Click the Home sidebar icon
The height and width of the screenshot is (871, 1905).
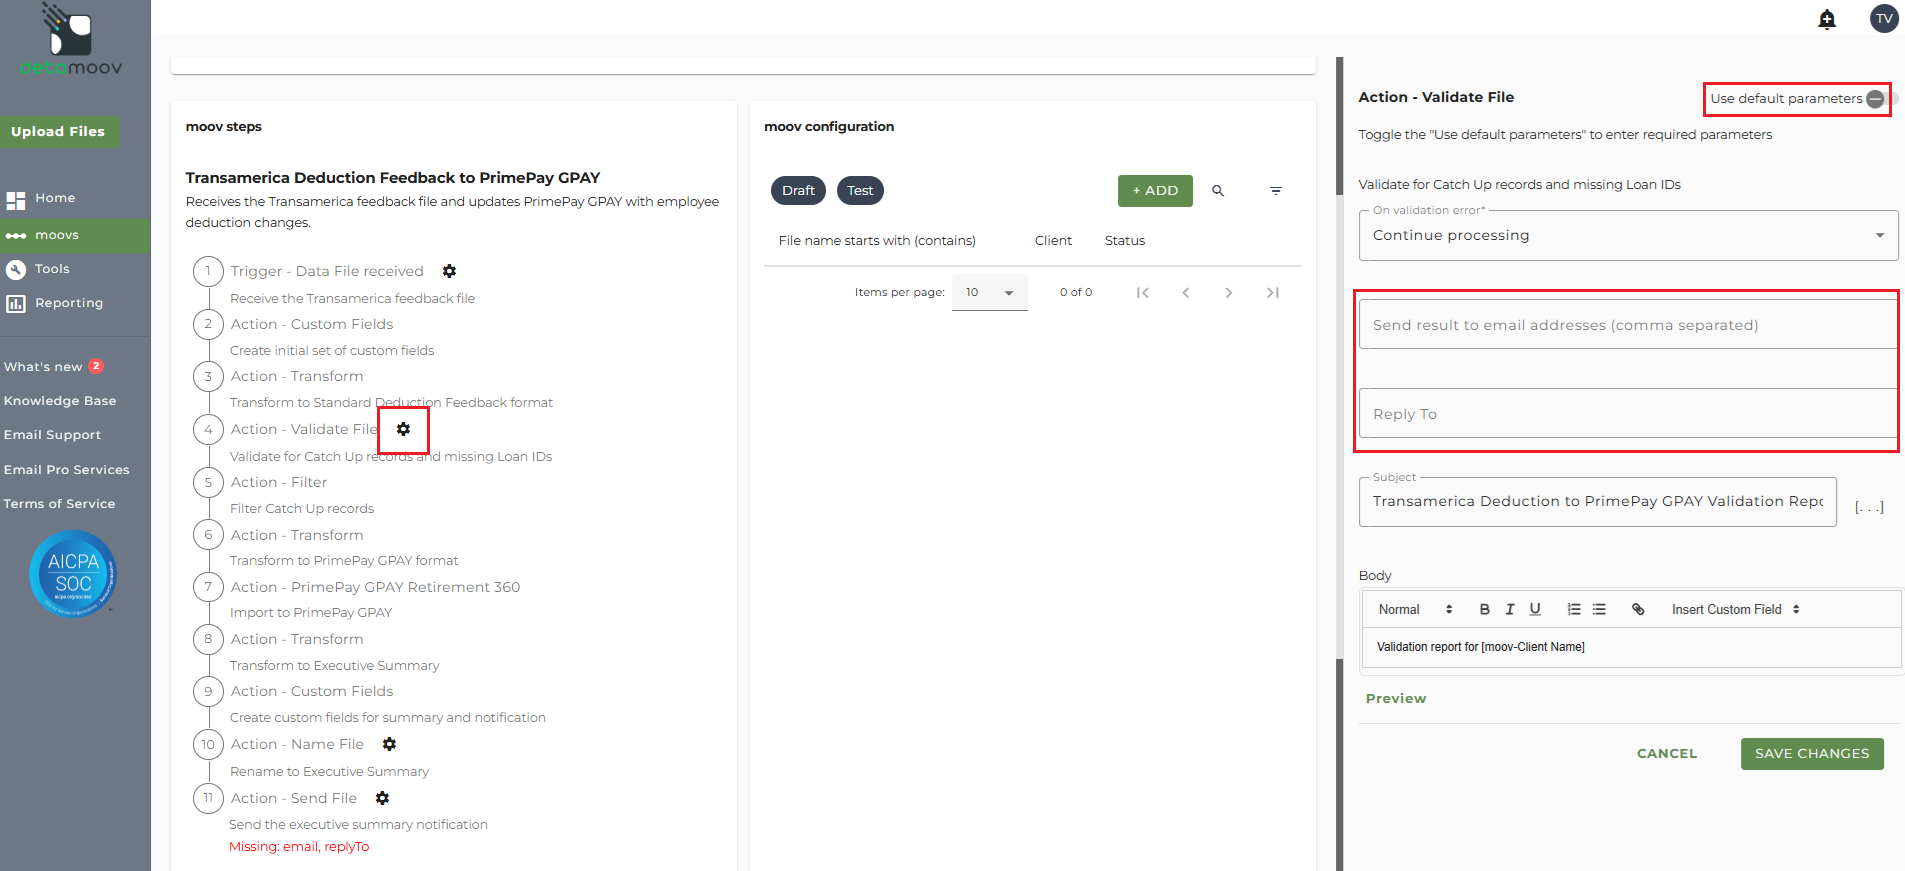click(16, 200)
